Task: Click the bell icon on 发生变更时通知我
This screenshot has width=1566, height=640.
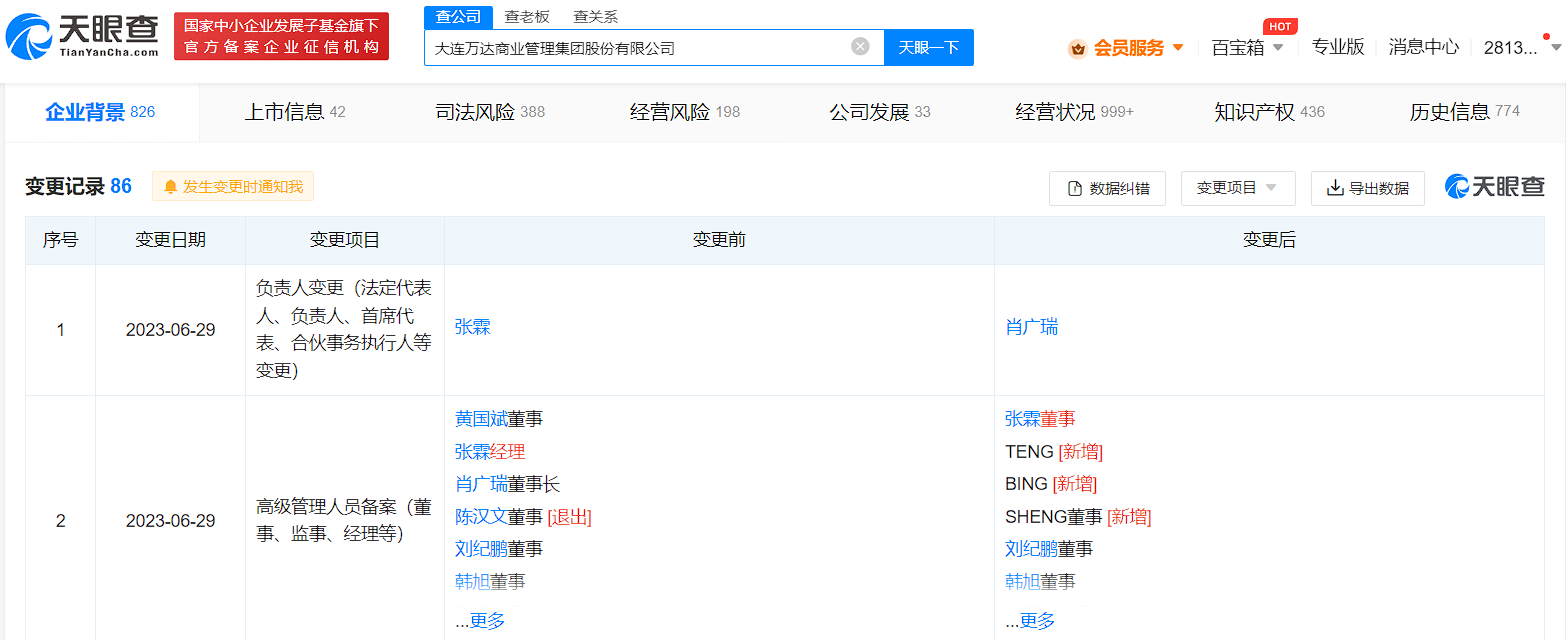Action: click(x=170, y=187)
